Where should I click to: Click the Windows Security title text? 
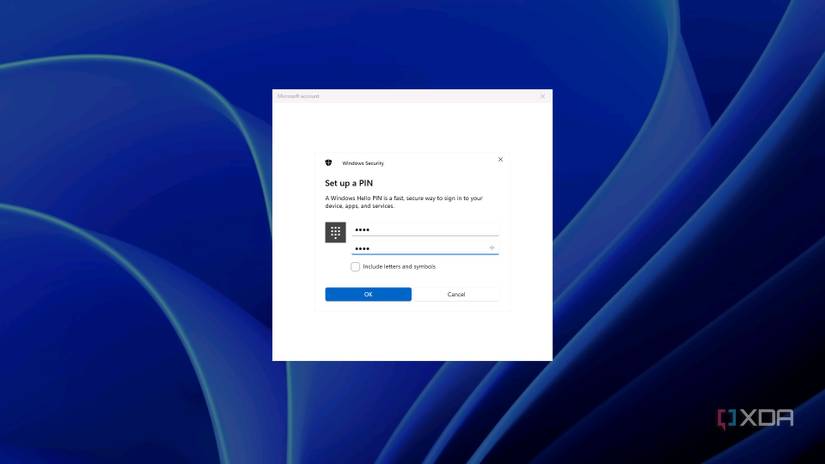tap(363, 163)
